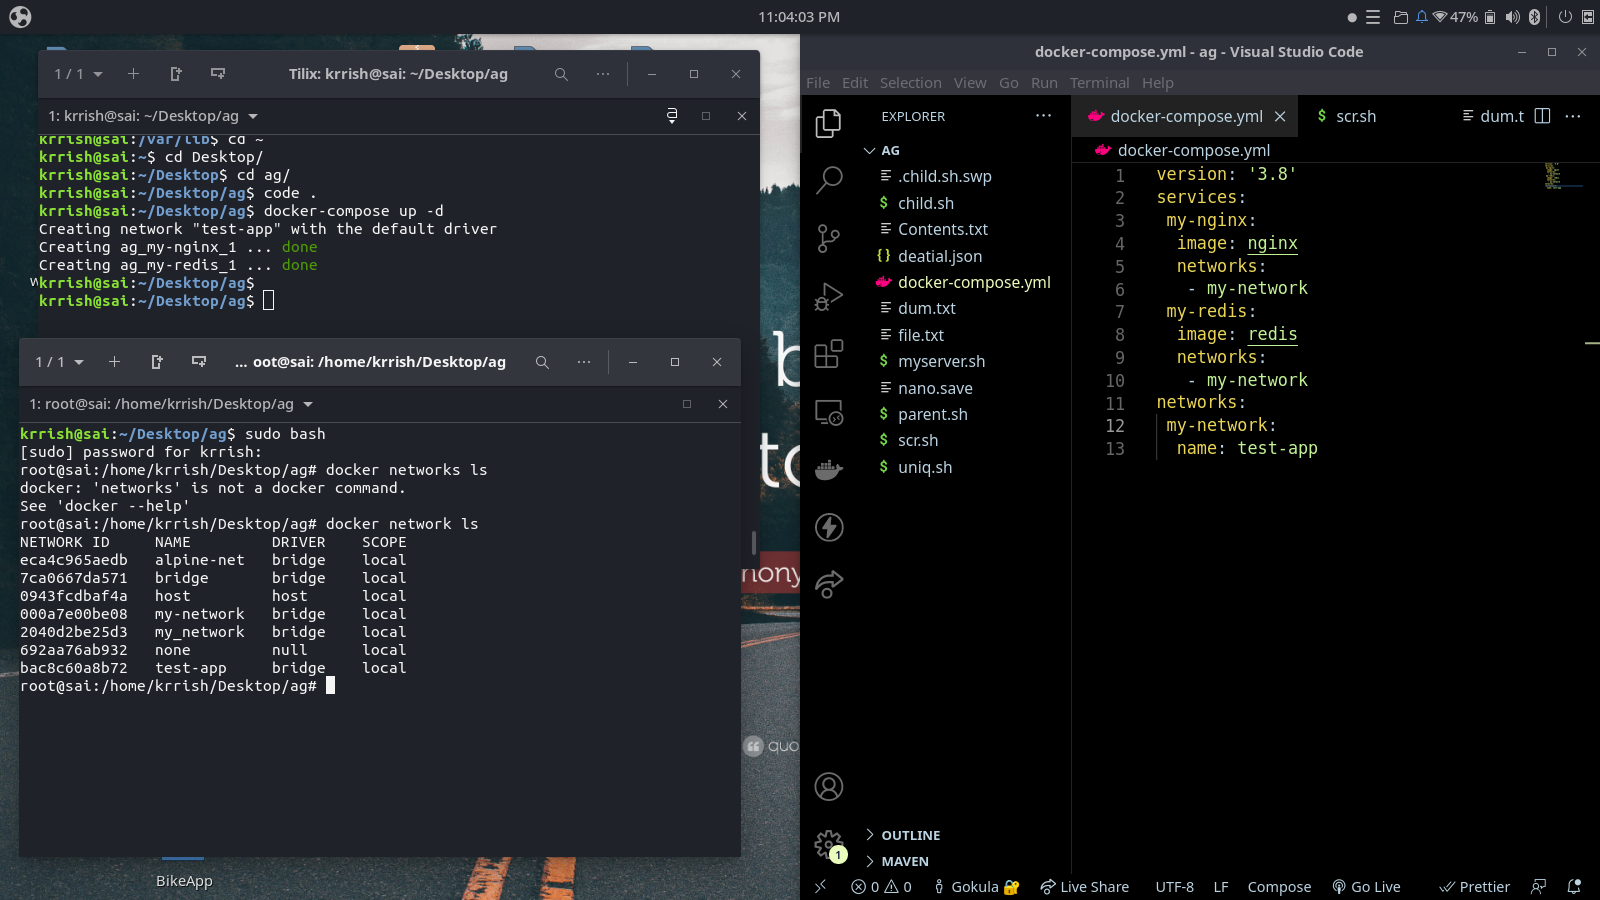Click the errors and warnings status indicator

tap(881, 887)
